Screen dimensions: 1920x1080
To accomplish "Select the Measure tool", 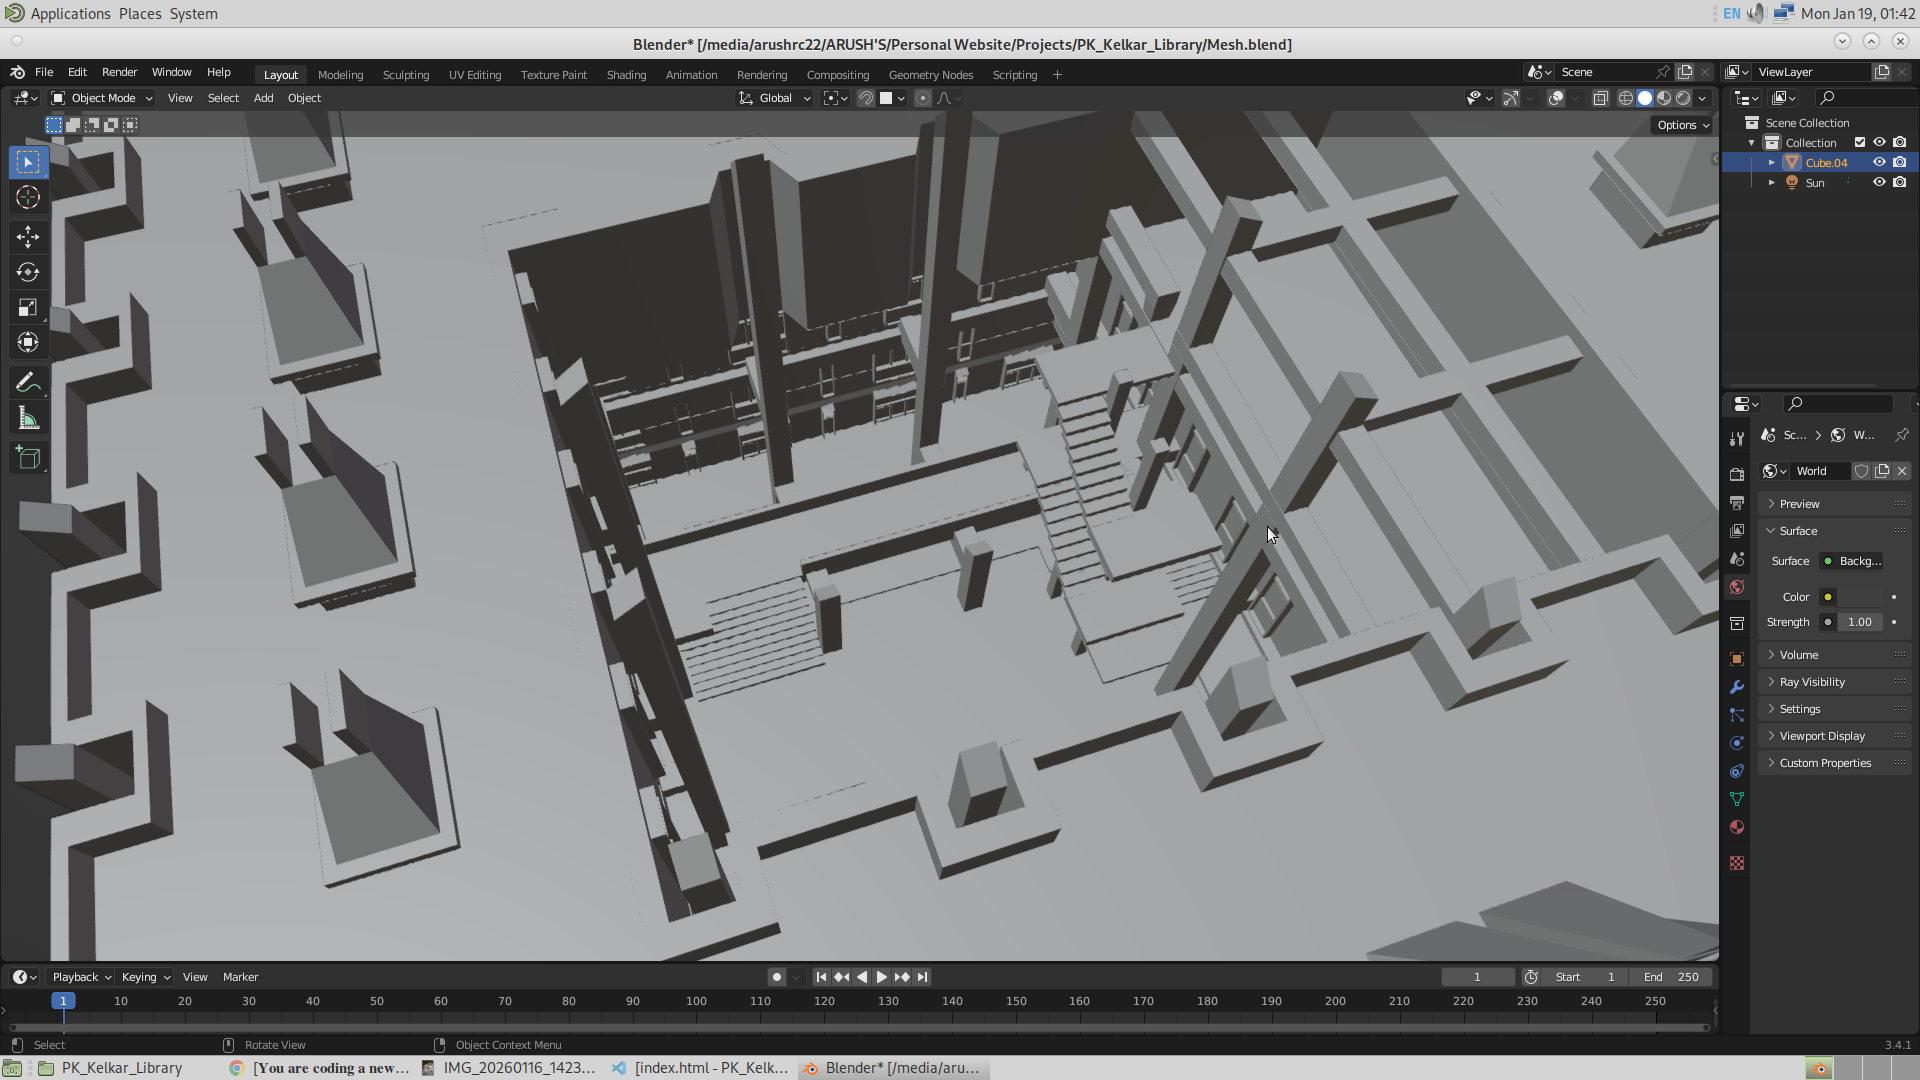I will click(28, 419).
